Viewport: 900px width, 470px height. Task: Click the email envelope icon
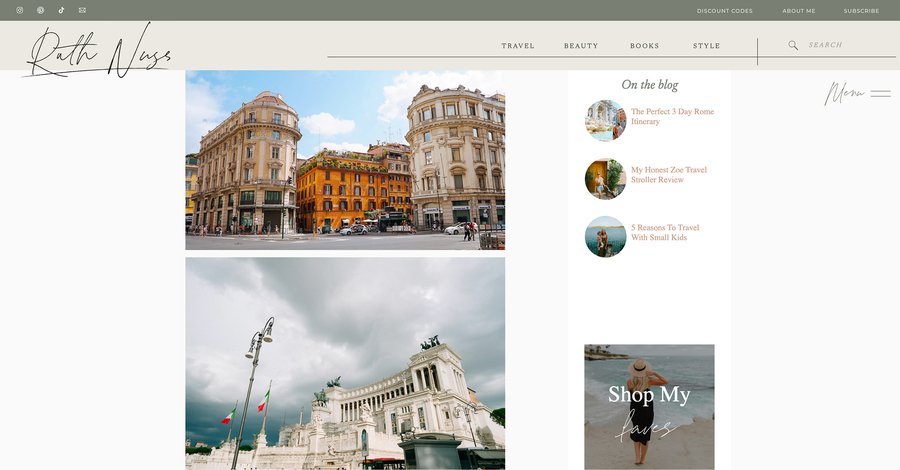tap(82, 10)
